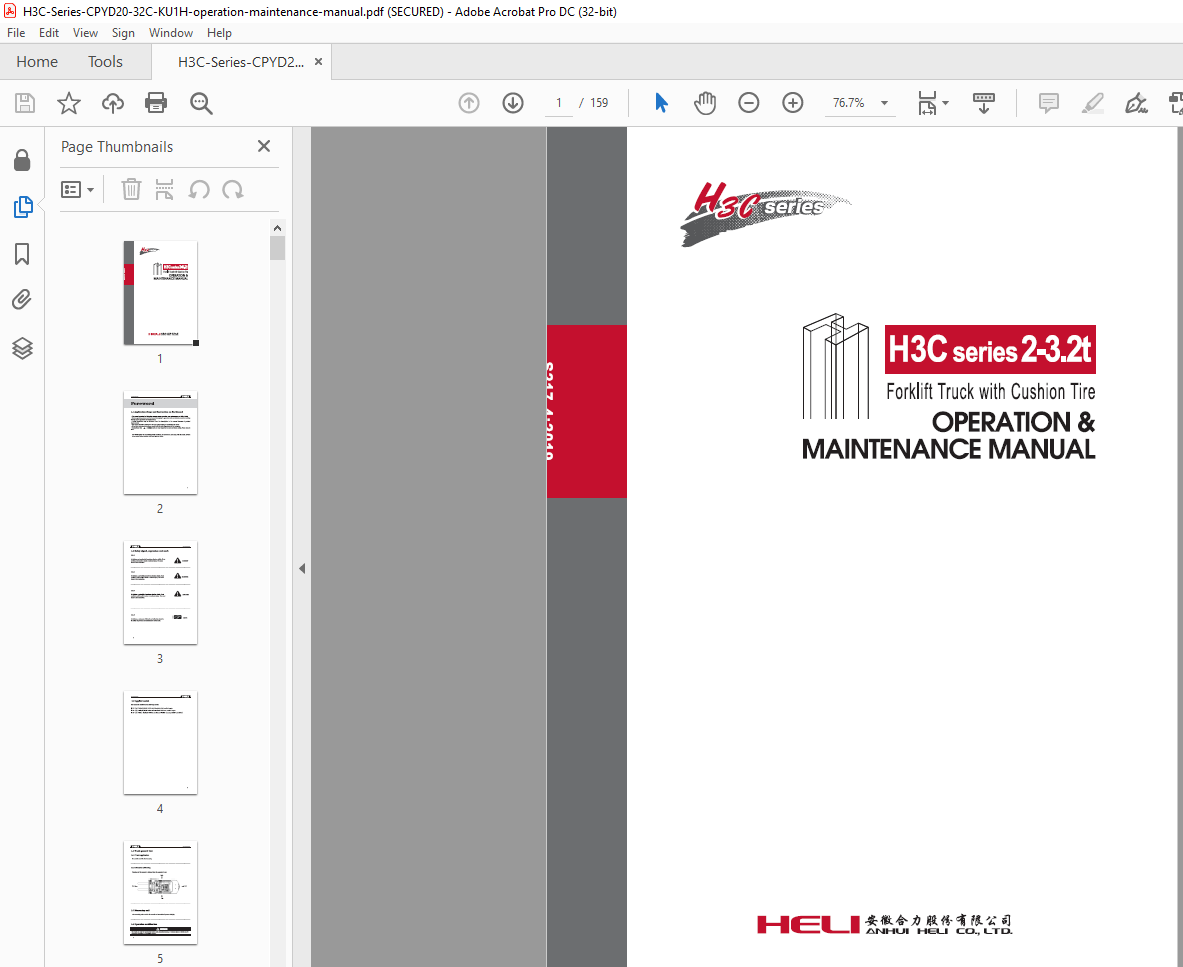
Task: Close the H3C-Series document tab
Action: [318, 62]
